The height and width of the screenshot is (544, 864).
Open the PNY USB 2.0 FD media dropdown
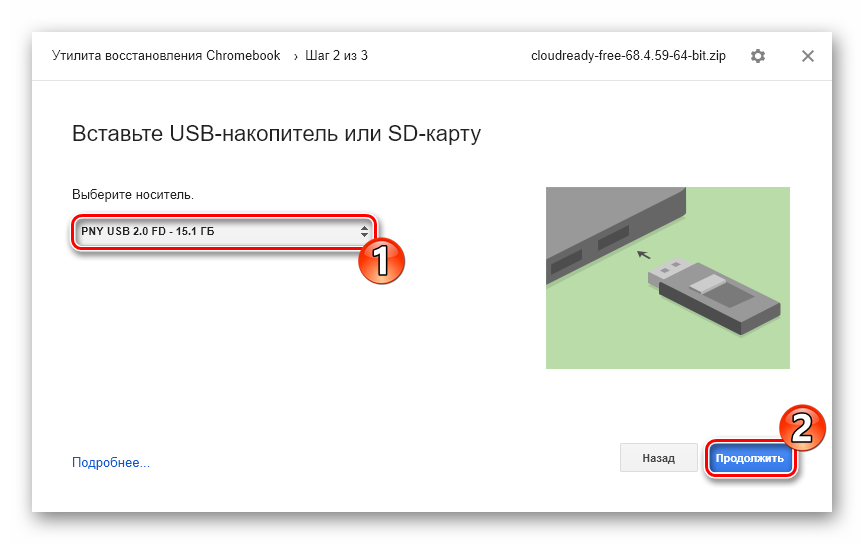pos(223,231)
